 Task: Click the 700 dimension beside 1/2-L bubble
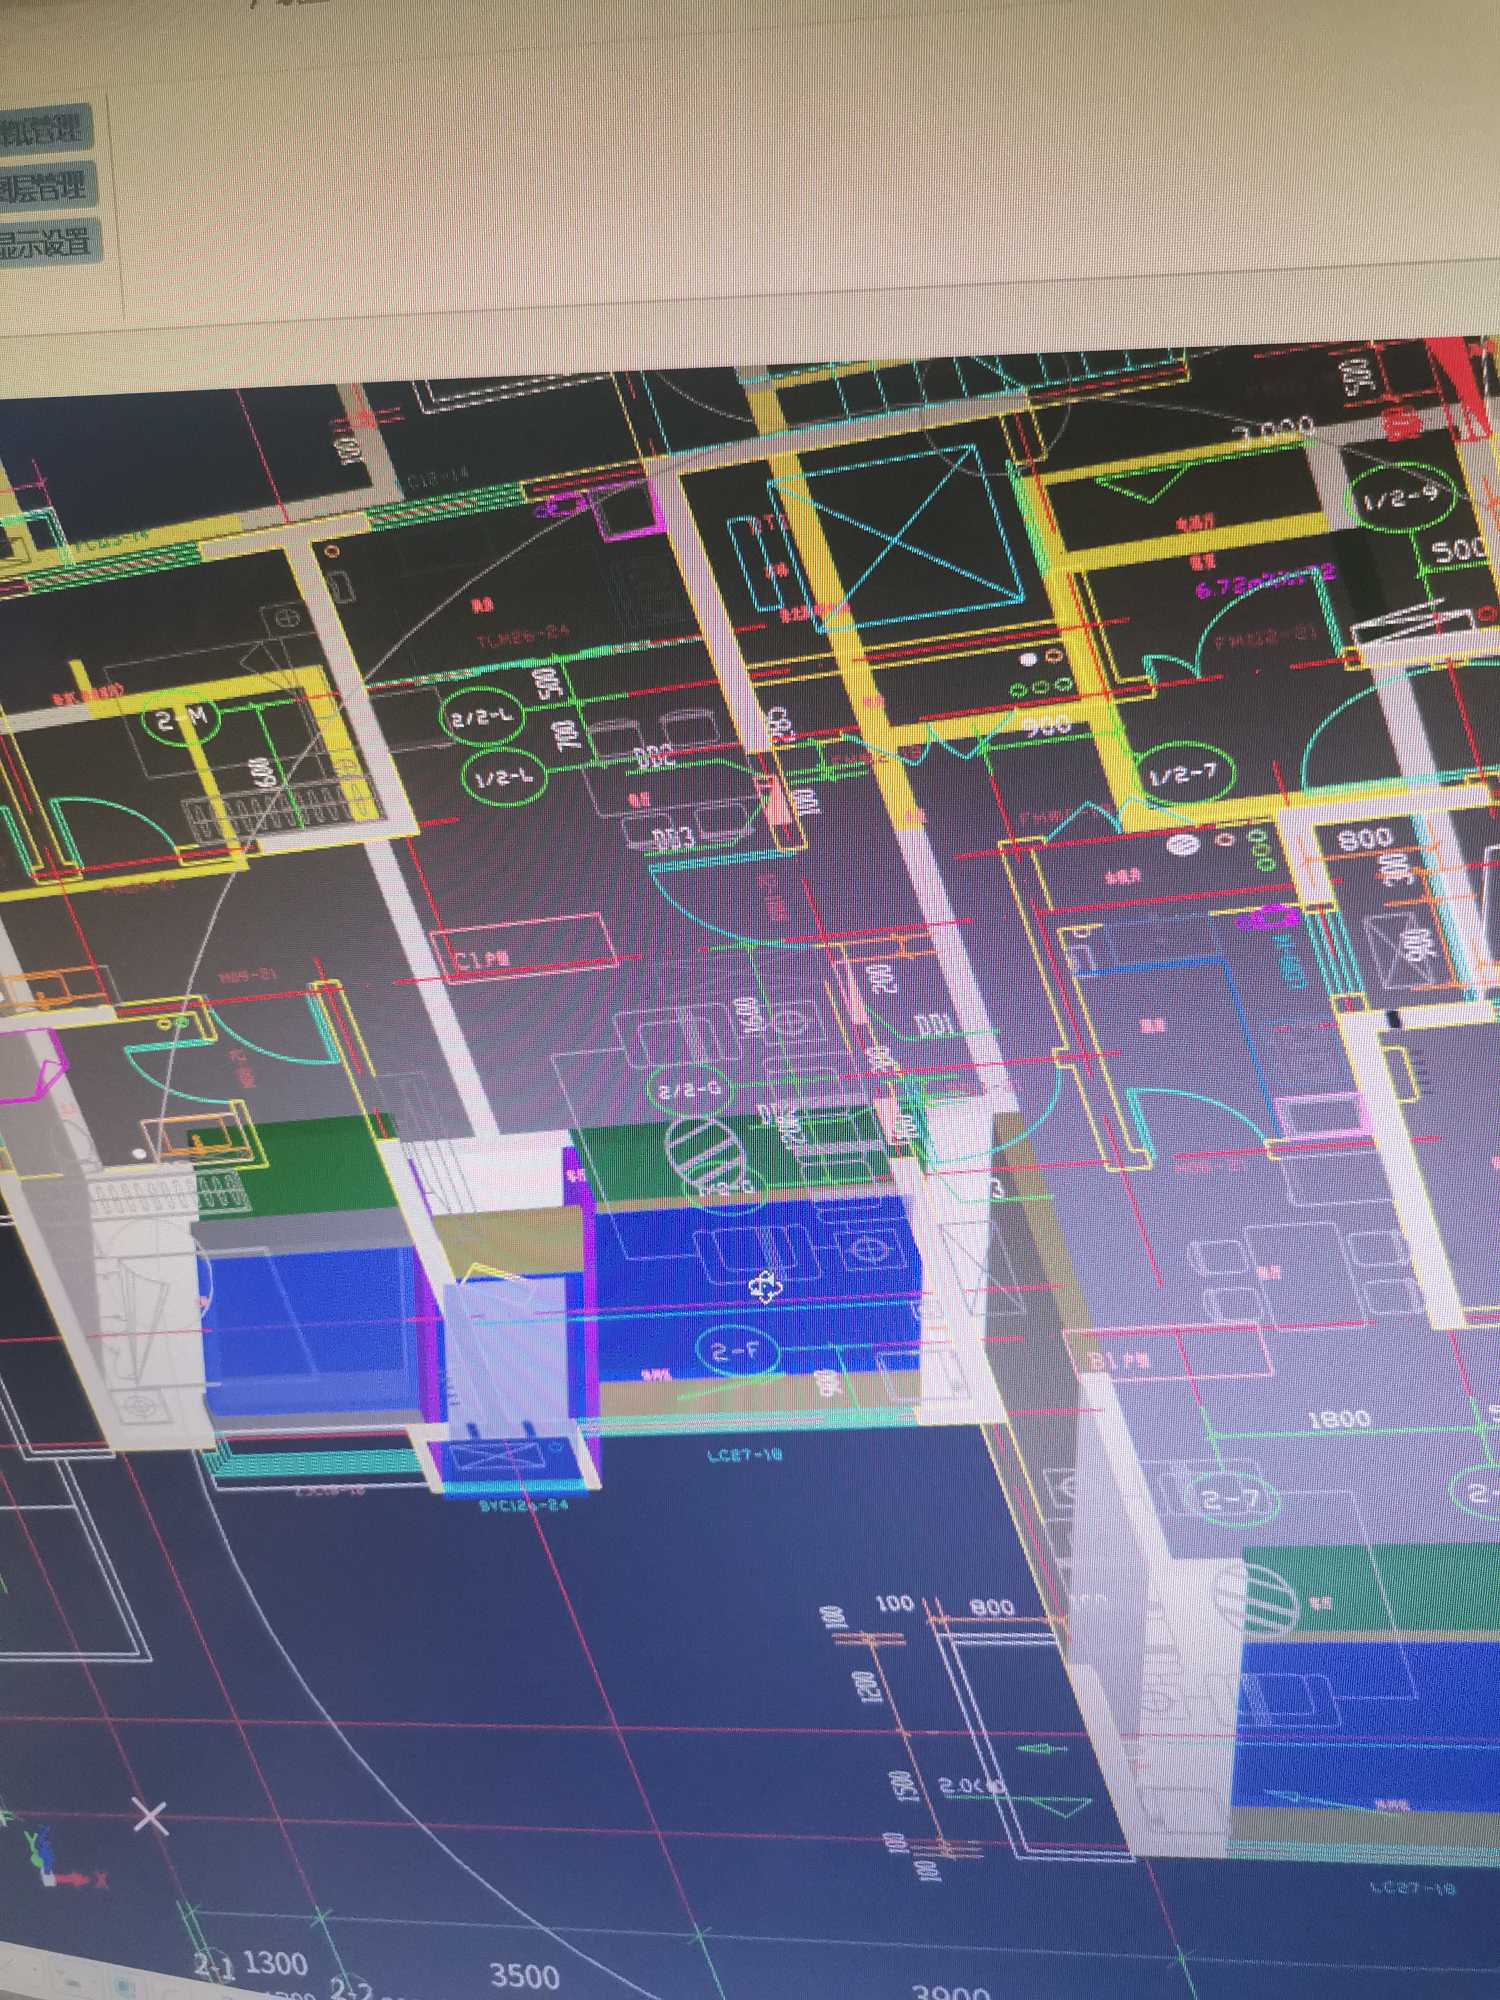[x=568, y=736]
